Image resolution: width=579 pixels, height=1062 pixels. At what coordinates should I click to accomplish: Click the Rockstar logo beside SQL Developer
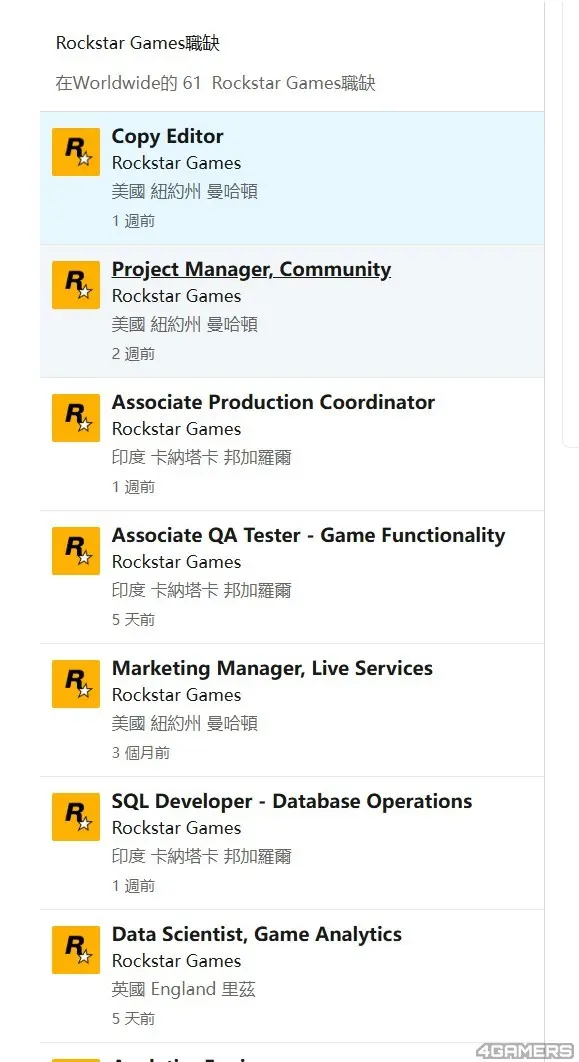click(76, 817)
